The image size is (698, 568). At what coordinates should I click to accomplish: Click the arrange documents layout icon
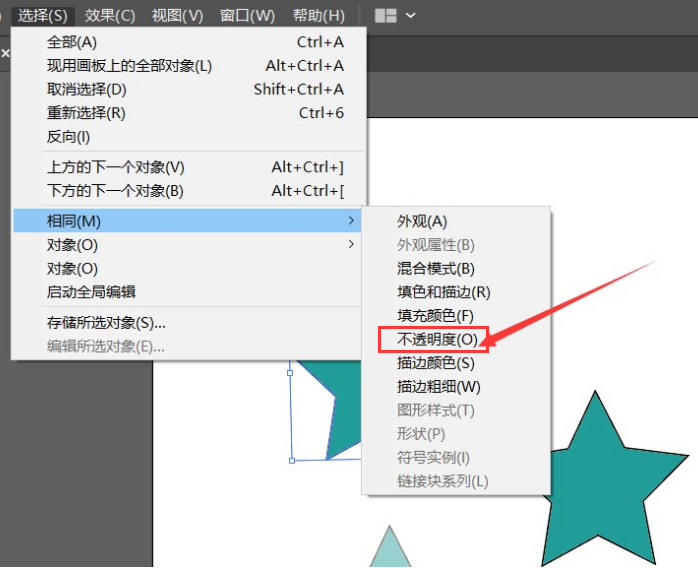coord(386,16)
